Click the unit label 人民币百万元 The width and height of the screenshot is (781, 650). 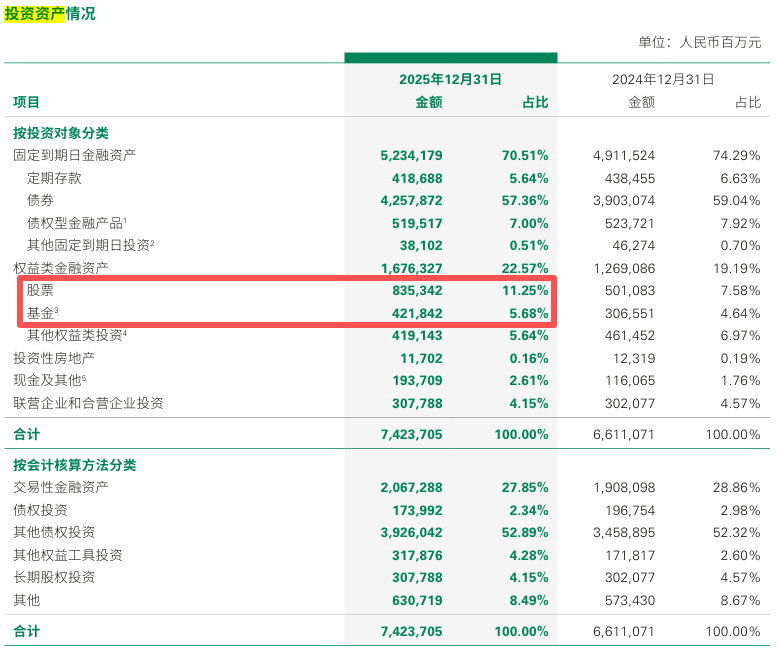tap(720, 42)
